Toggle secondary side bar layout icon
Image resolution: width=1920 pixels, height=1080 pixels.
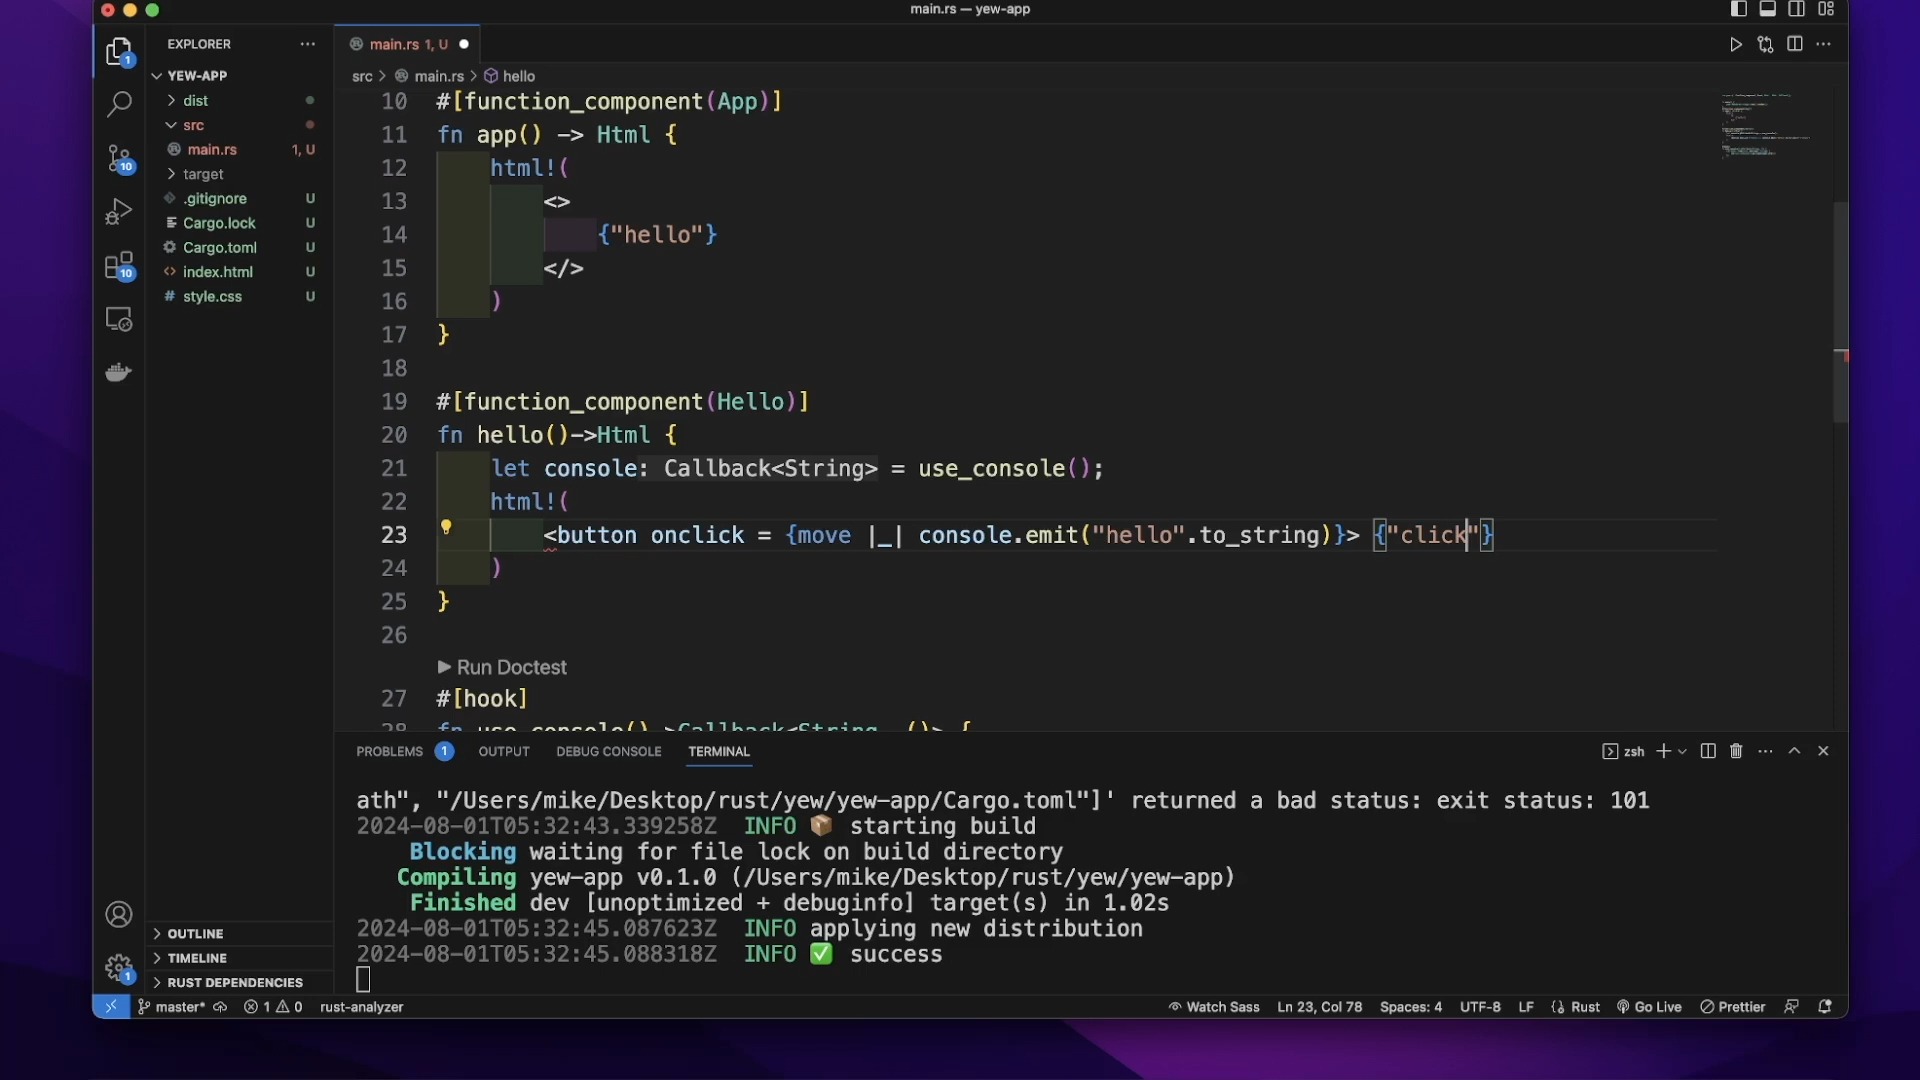pos(1797,10)
